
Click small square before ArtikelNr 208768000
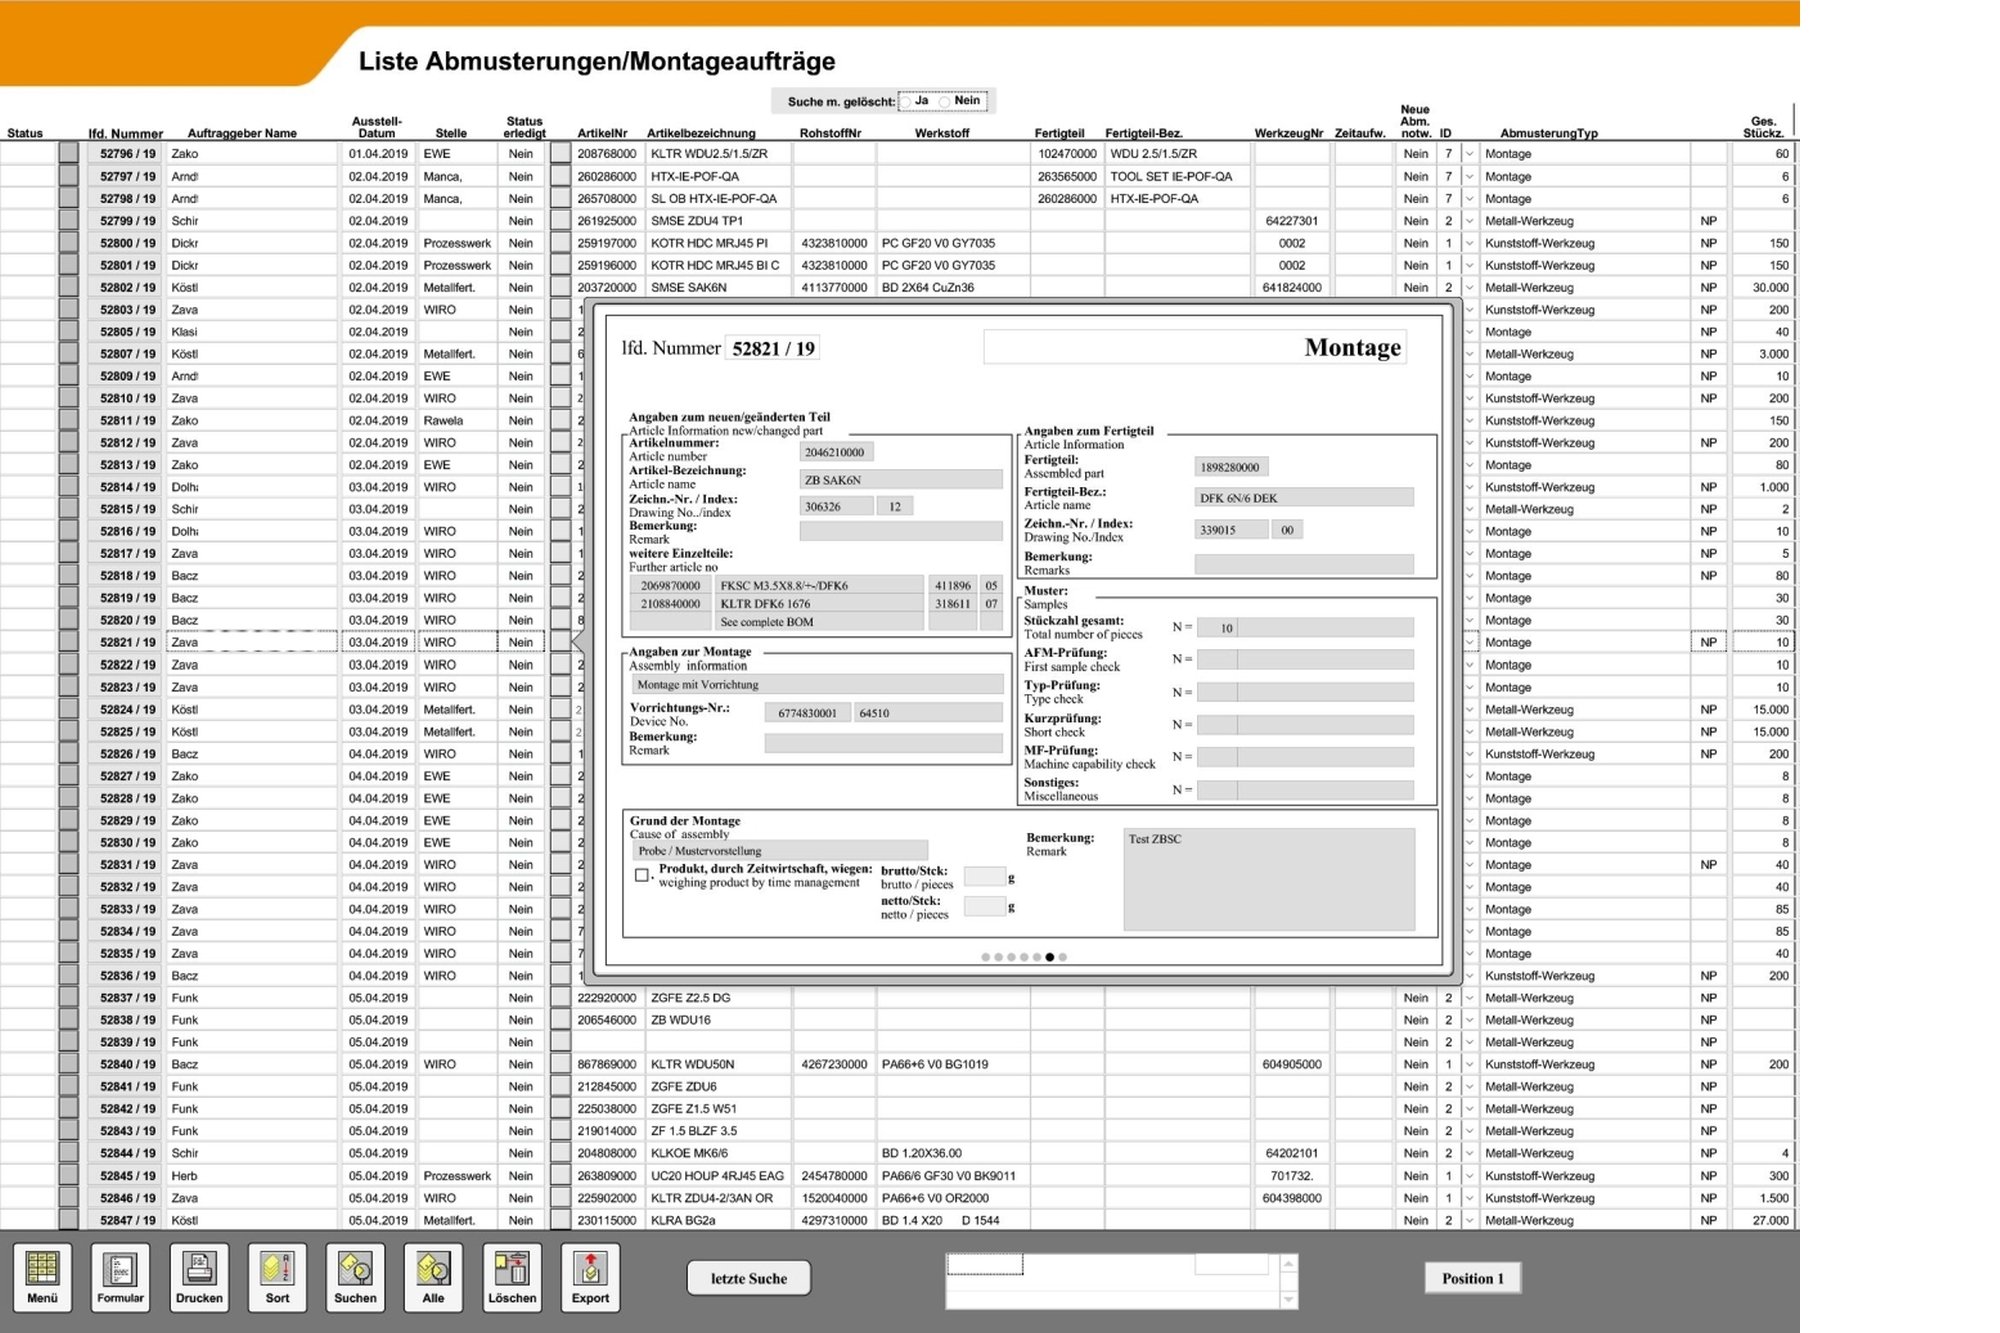(x=561, y=154)
